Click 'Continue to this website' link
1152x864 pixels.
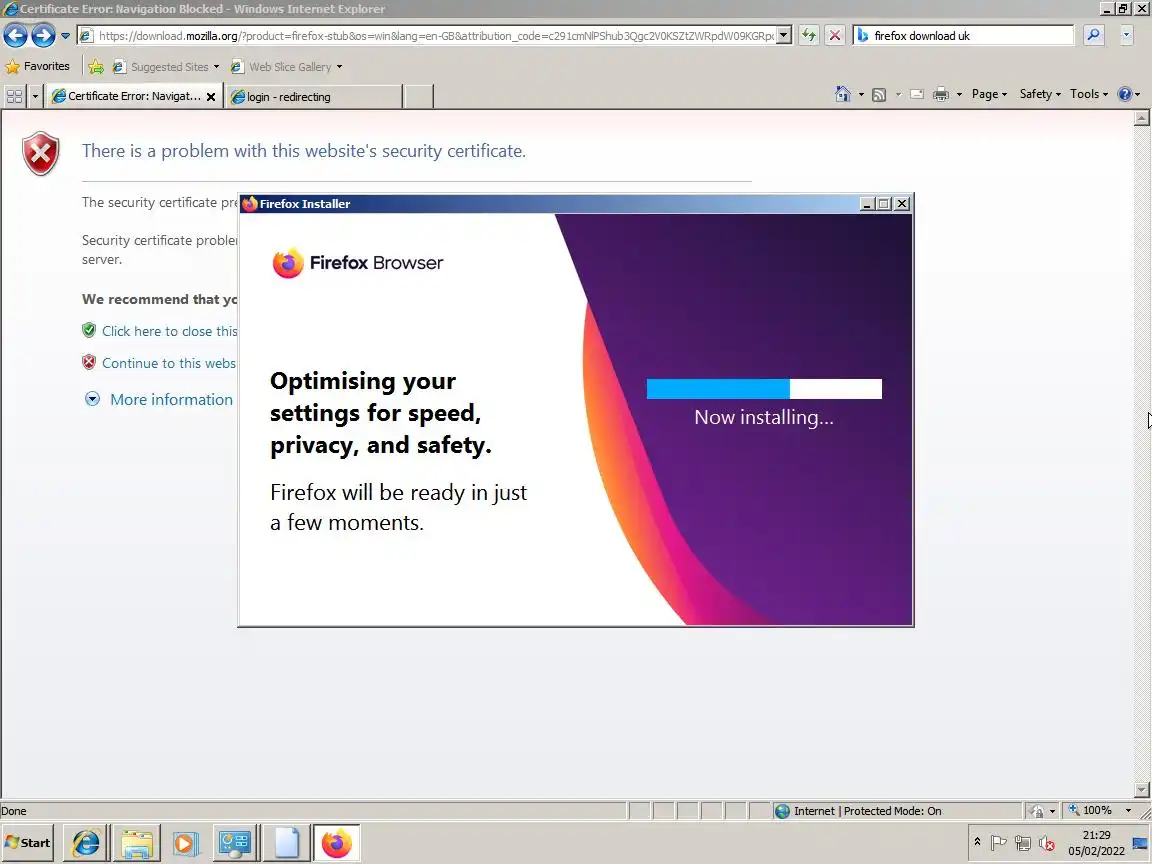tap(168, 363)
